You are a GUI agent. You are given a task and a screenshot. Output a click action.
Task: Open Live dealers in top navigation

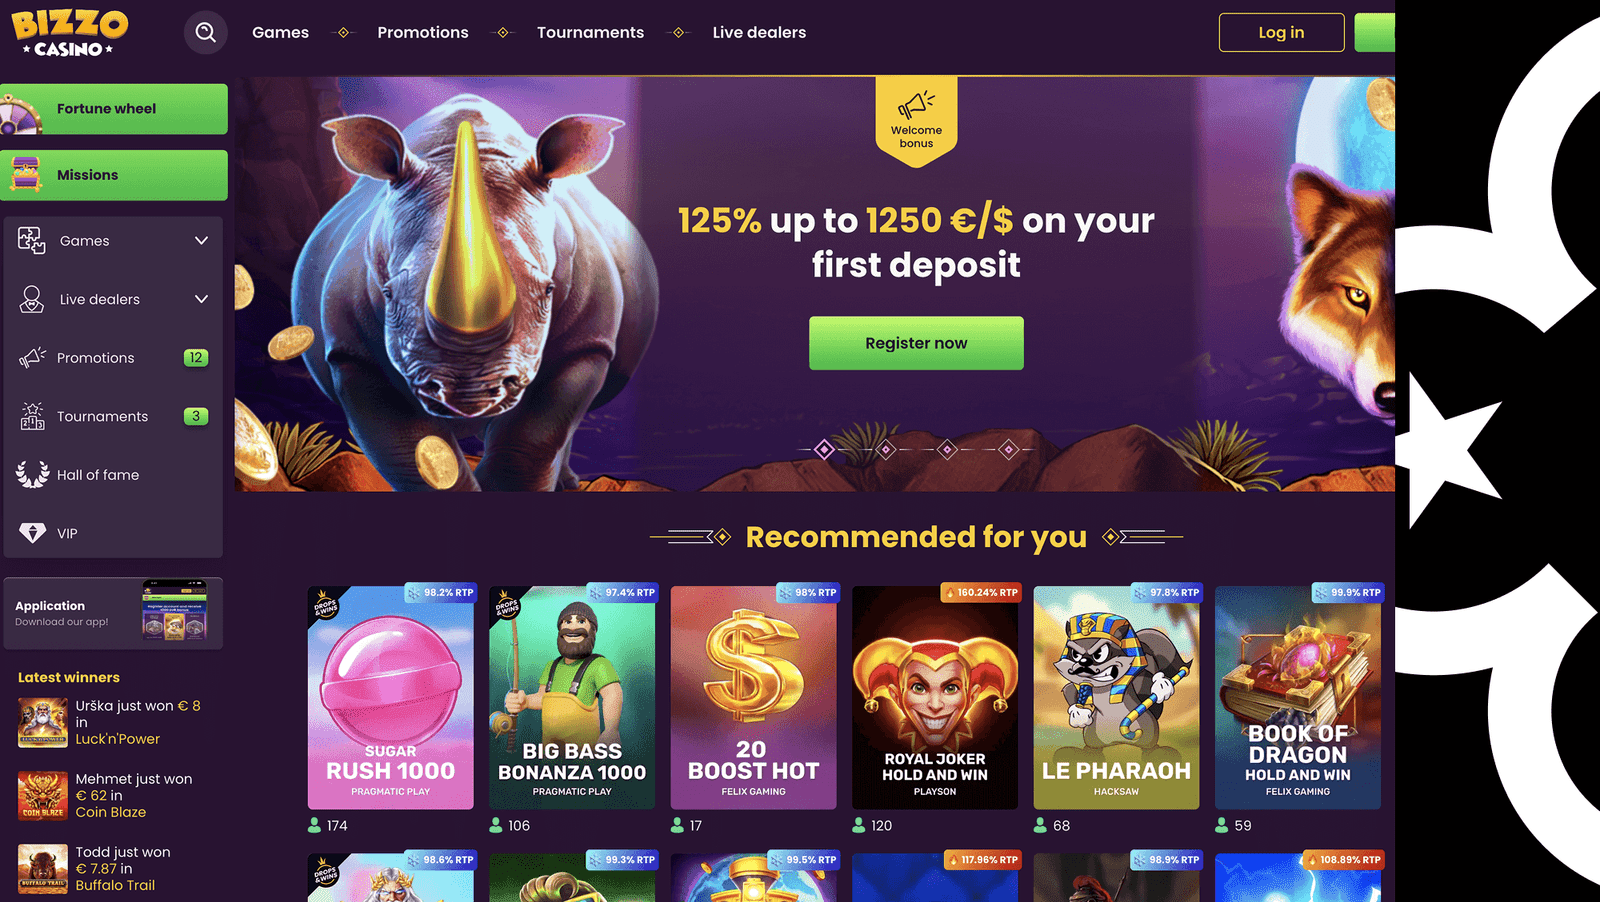759,32
